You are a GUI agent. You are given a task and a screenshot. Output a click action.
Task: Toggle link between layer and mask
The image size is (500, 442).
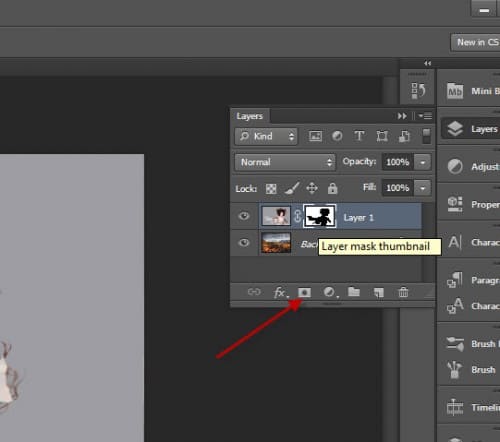[297, 216]
